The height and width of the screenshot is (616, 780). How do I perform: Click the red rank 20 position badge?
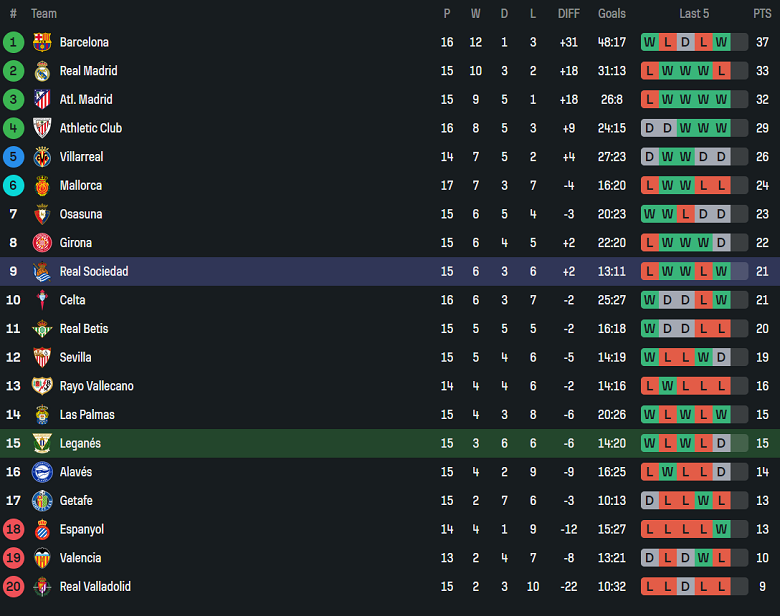[x=13, y=587]
